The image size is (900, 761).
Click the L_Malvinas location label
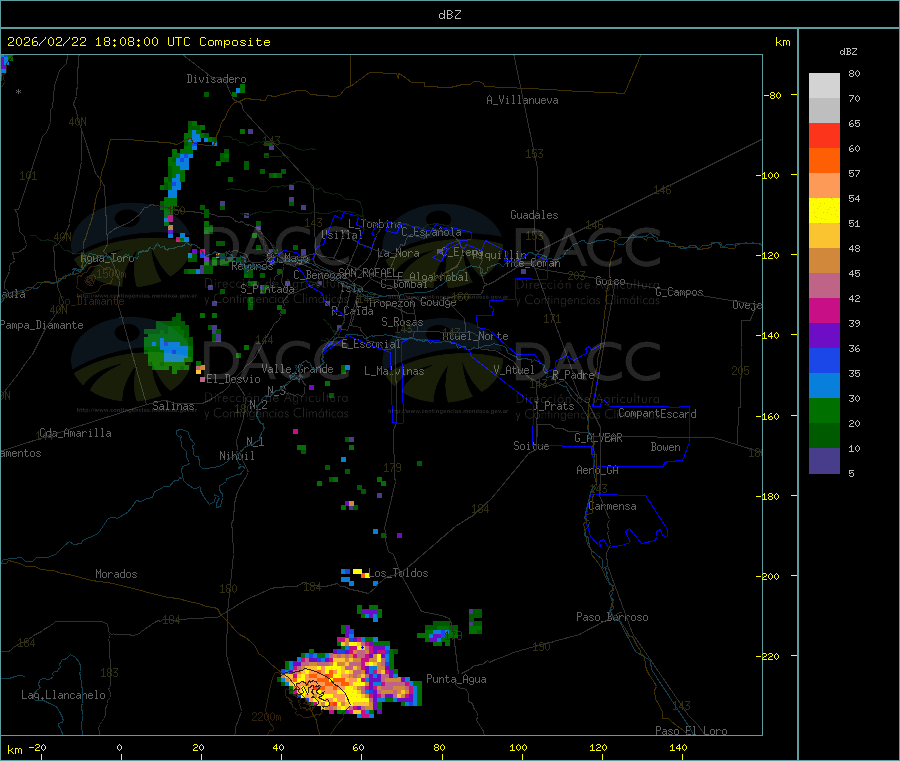(394, 371)
